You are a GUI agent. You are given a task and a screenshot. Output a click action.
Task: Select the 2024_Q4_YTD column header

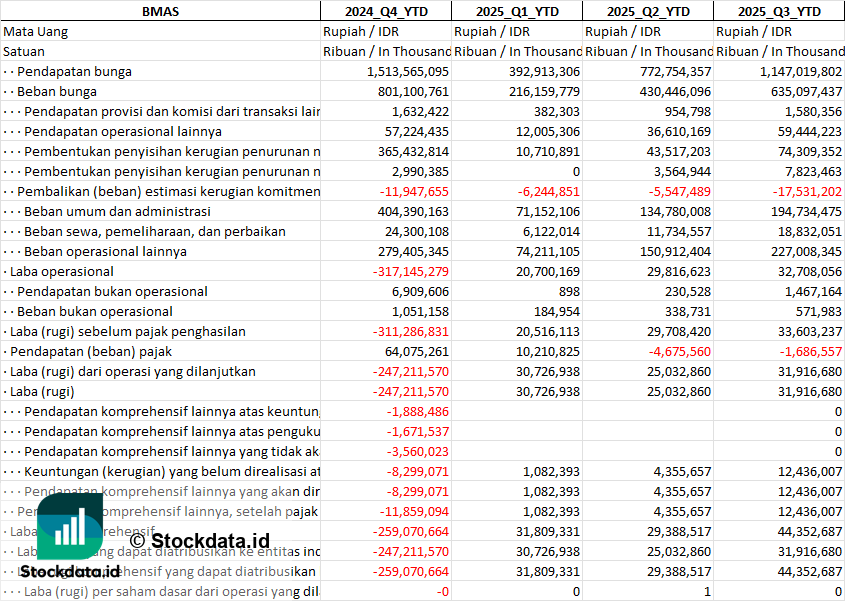[x=386, y=11]
